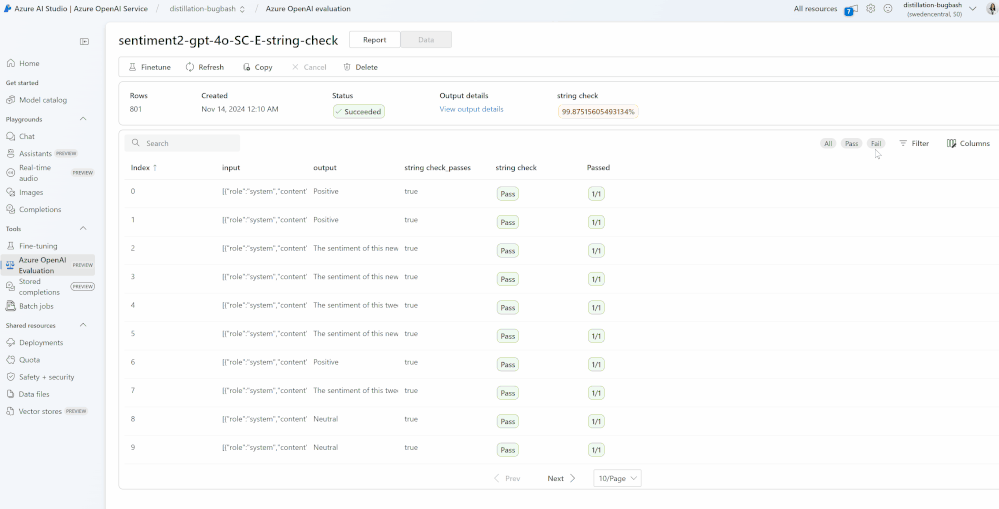
Task: Click the user profile avatar
Action: pyautogui.click(x=991, y=9)
